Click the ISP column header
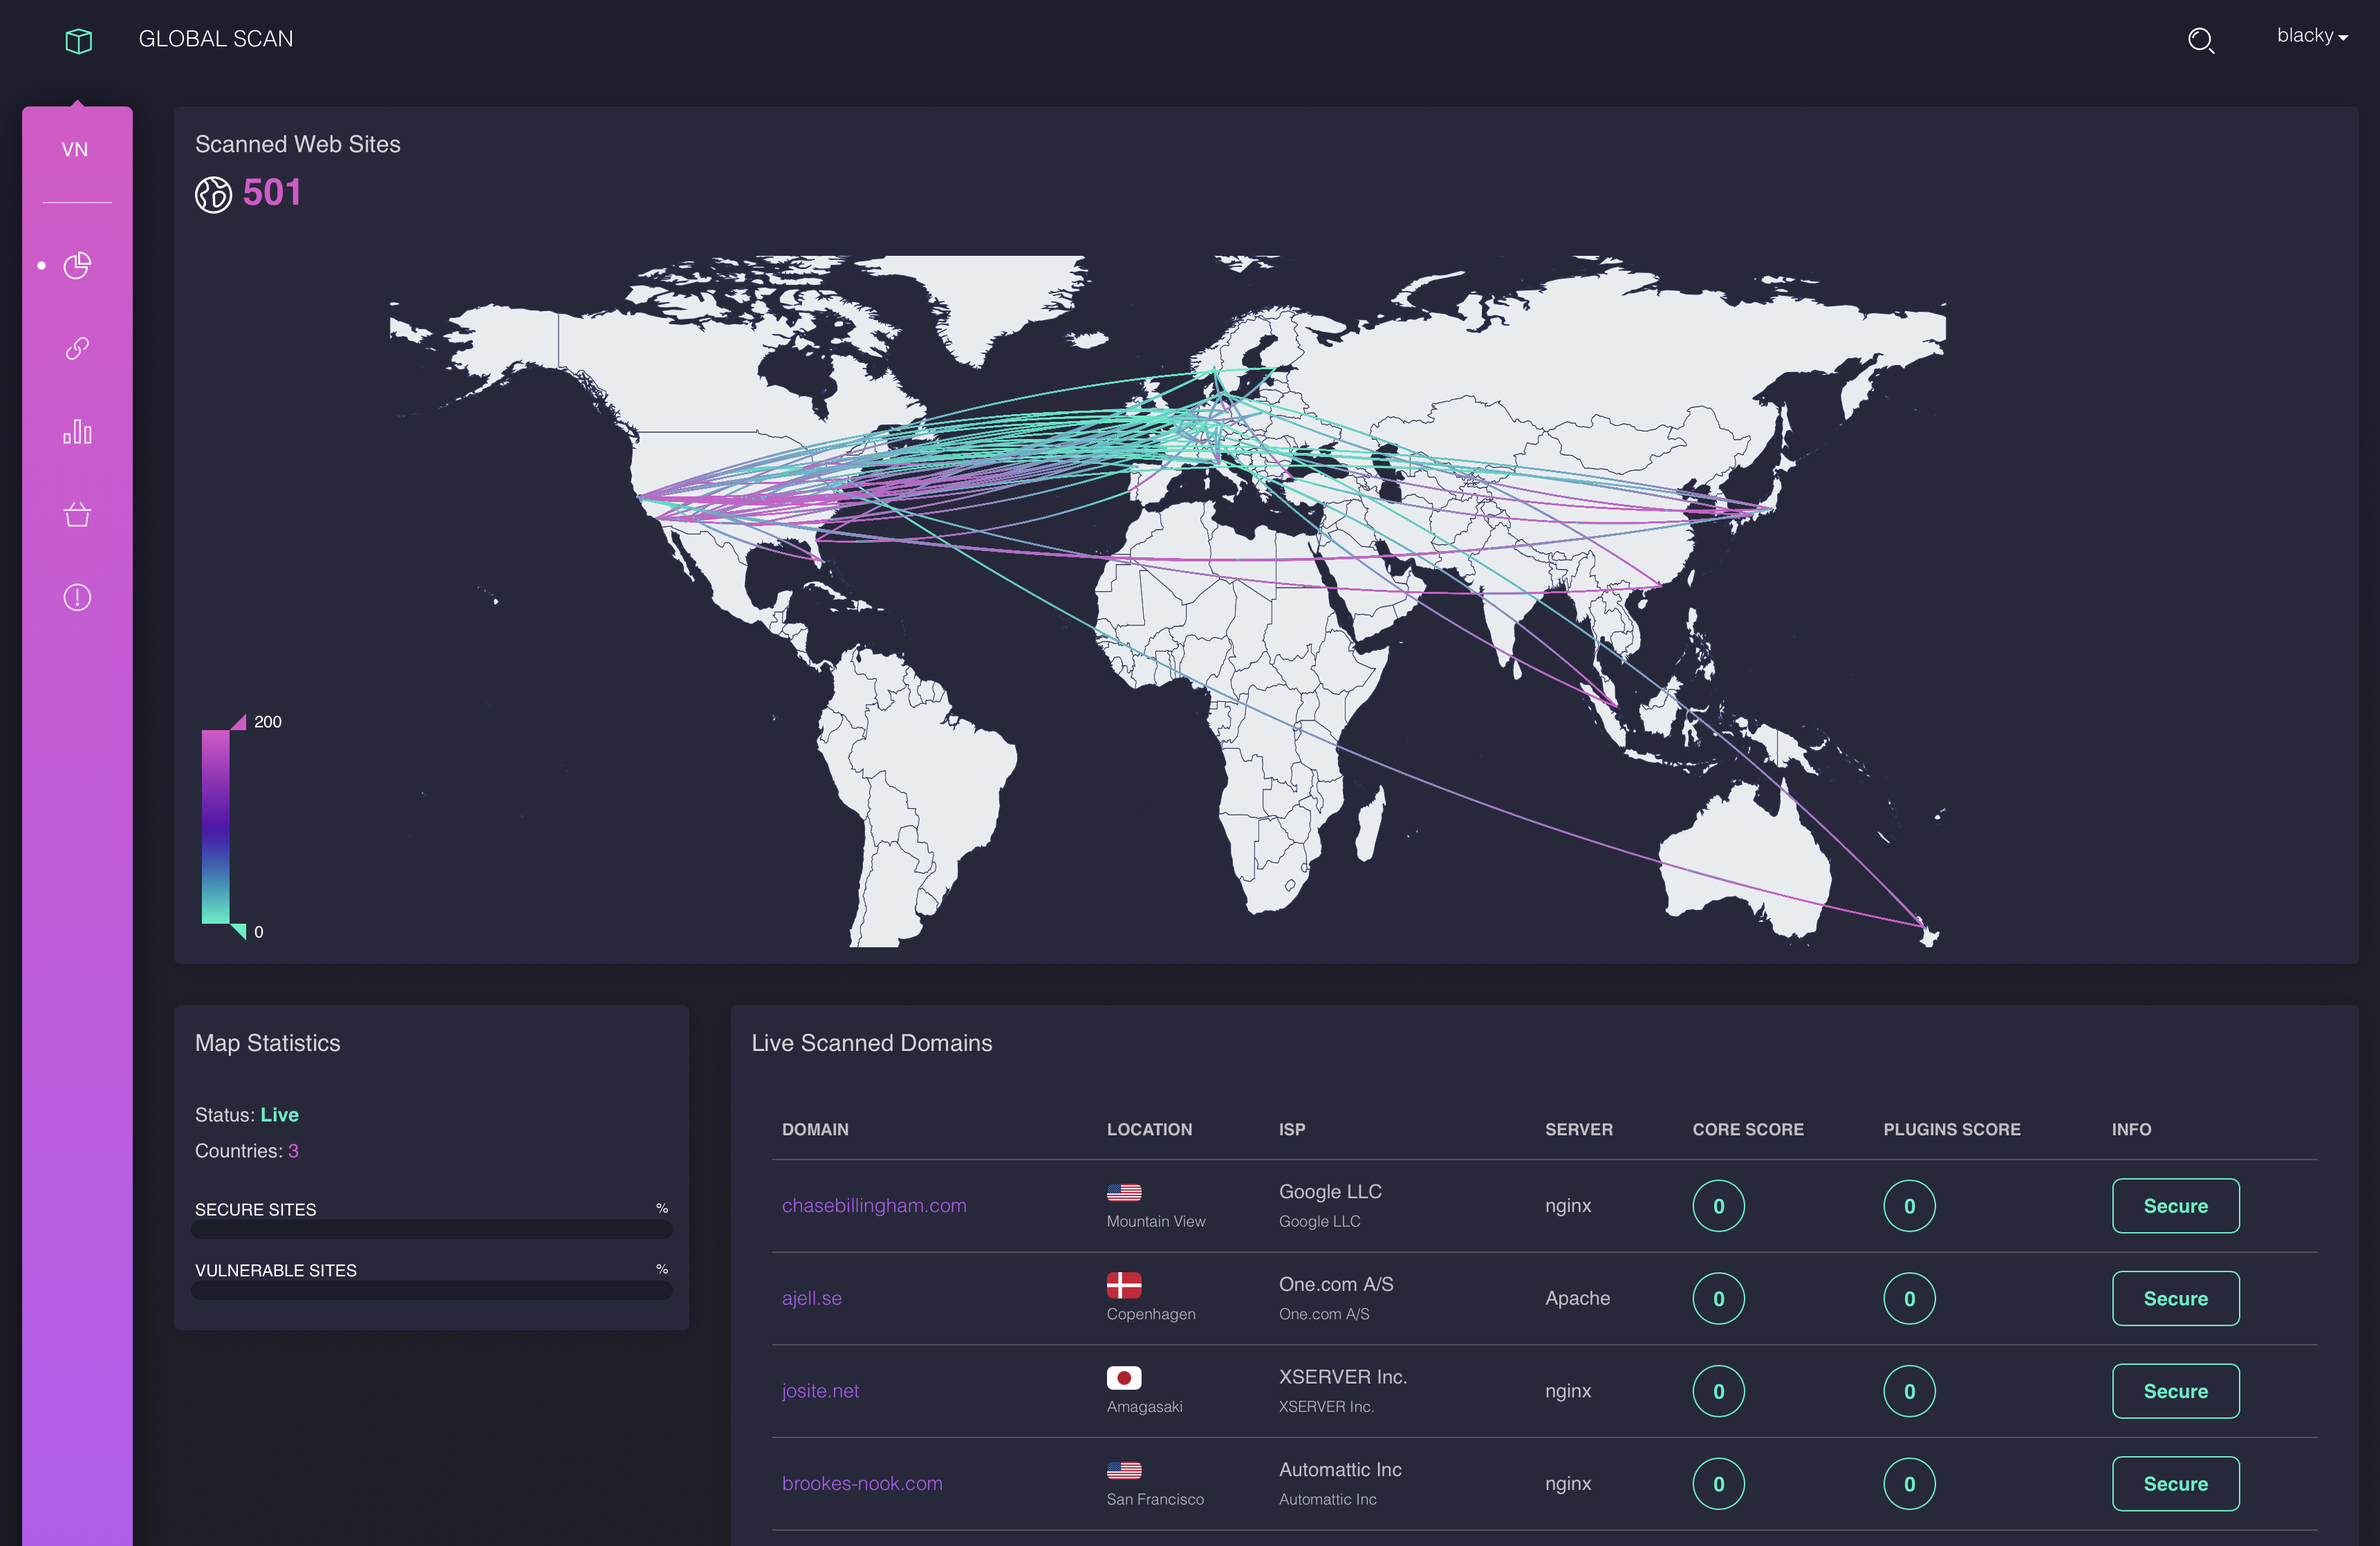 pos(1292,1129)
